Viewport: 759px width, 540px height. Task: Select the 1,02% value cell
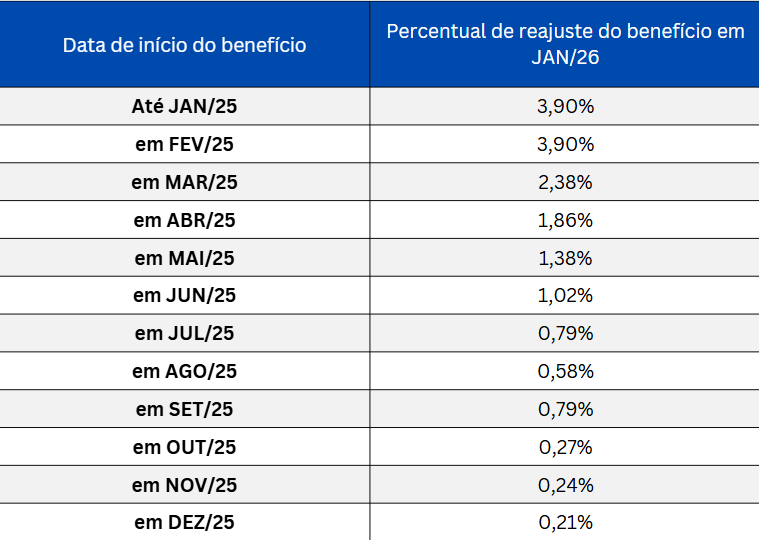(565, 296)
